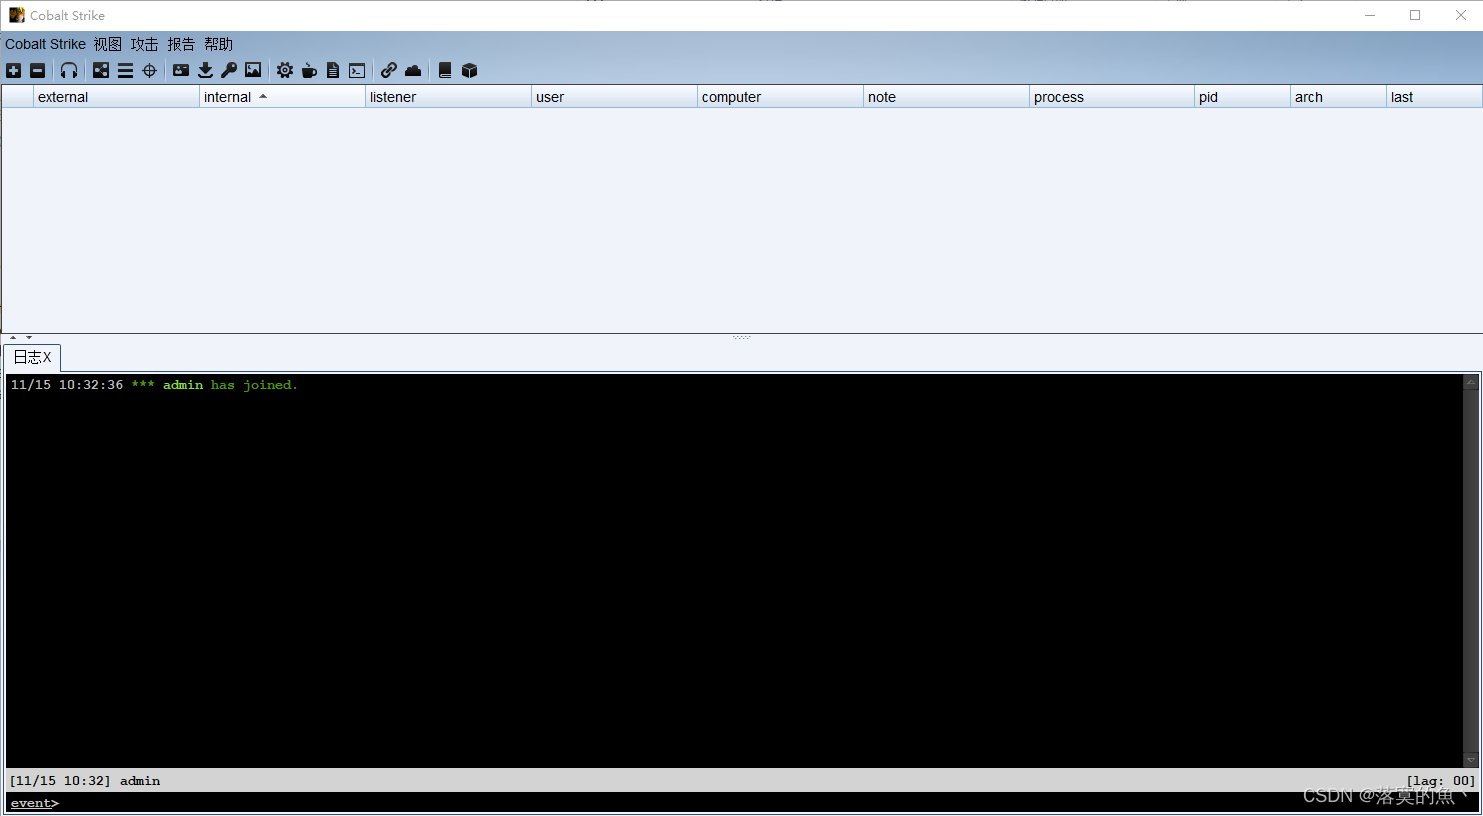Click the terminal scripted web delivery icon
The image size is (1483, 816).
357,70
